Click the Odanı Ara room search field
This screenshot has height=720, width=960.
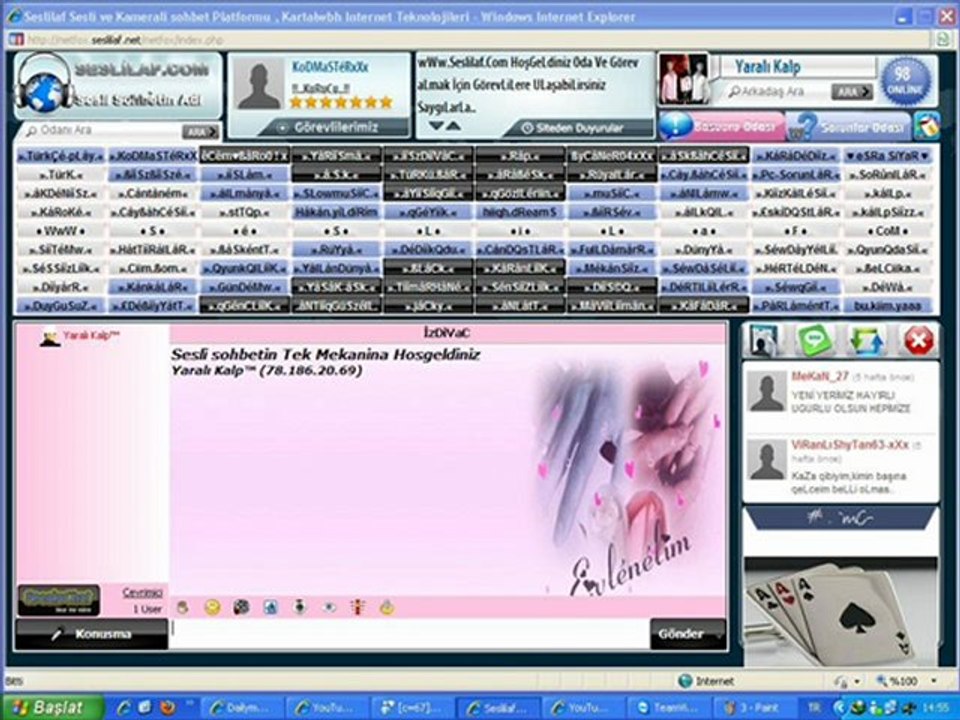[x=102, y=131]
